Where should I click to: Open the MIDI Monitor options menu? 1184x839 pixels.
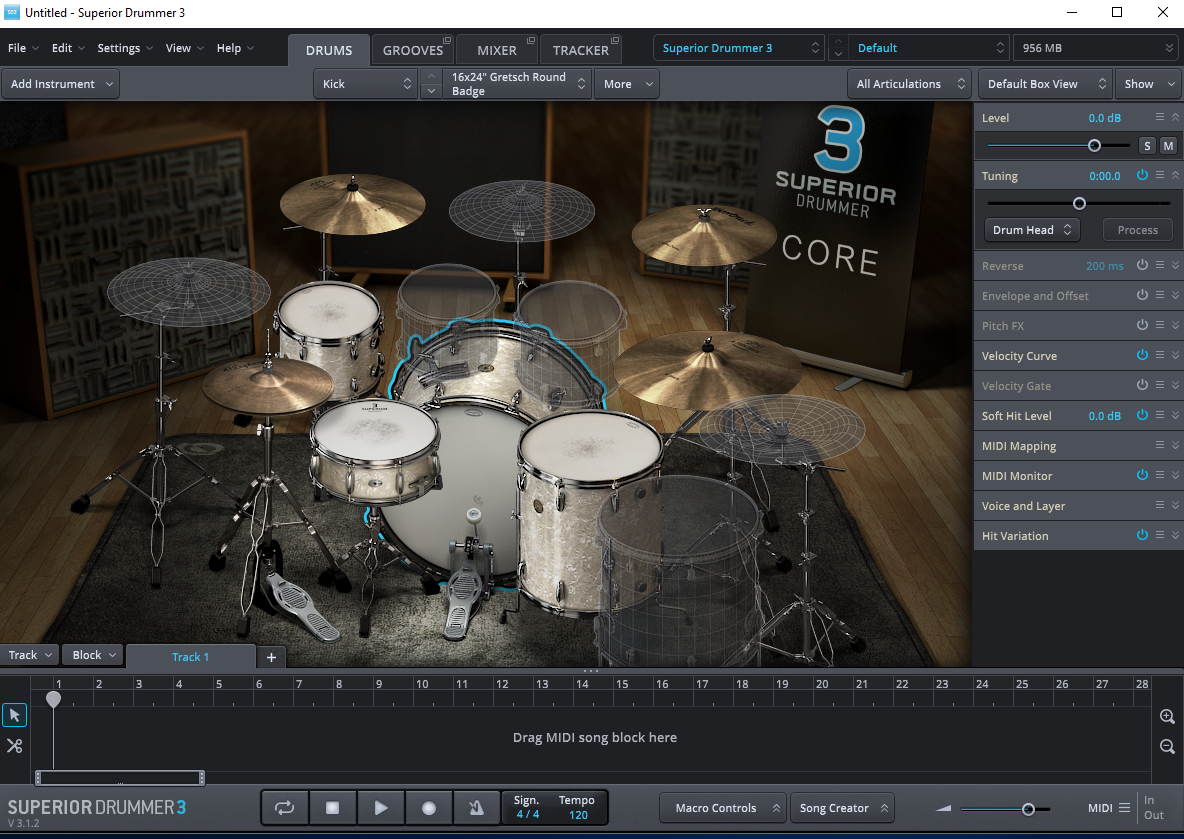click(x=1160, y=475)
